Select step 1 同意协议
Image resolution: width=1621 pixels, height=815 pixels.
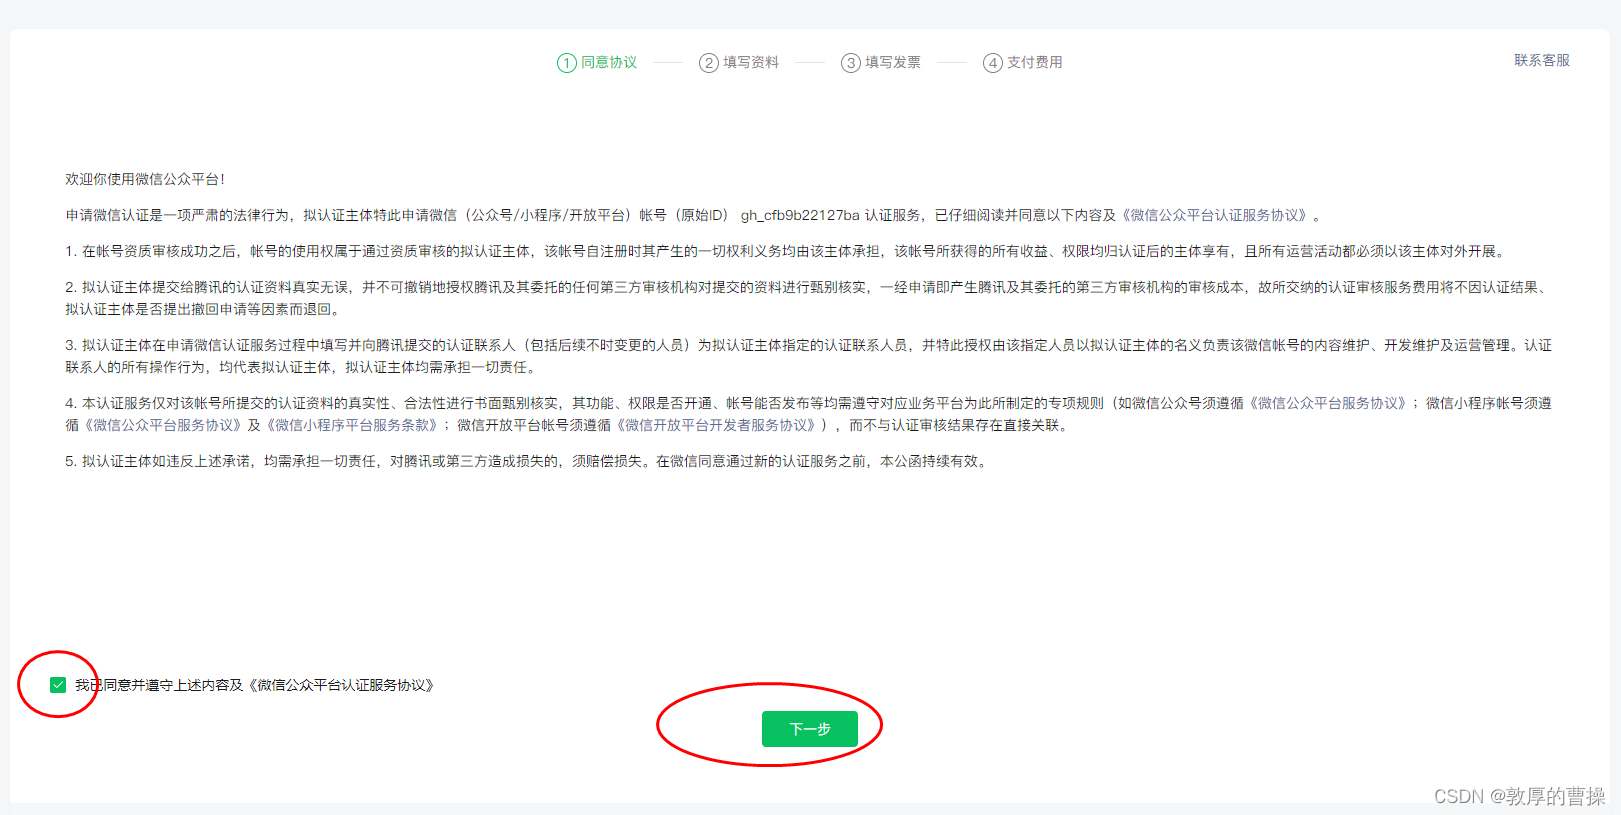tap(597, 63)
